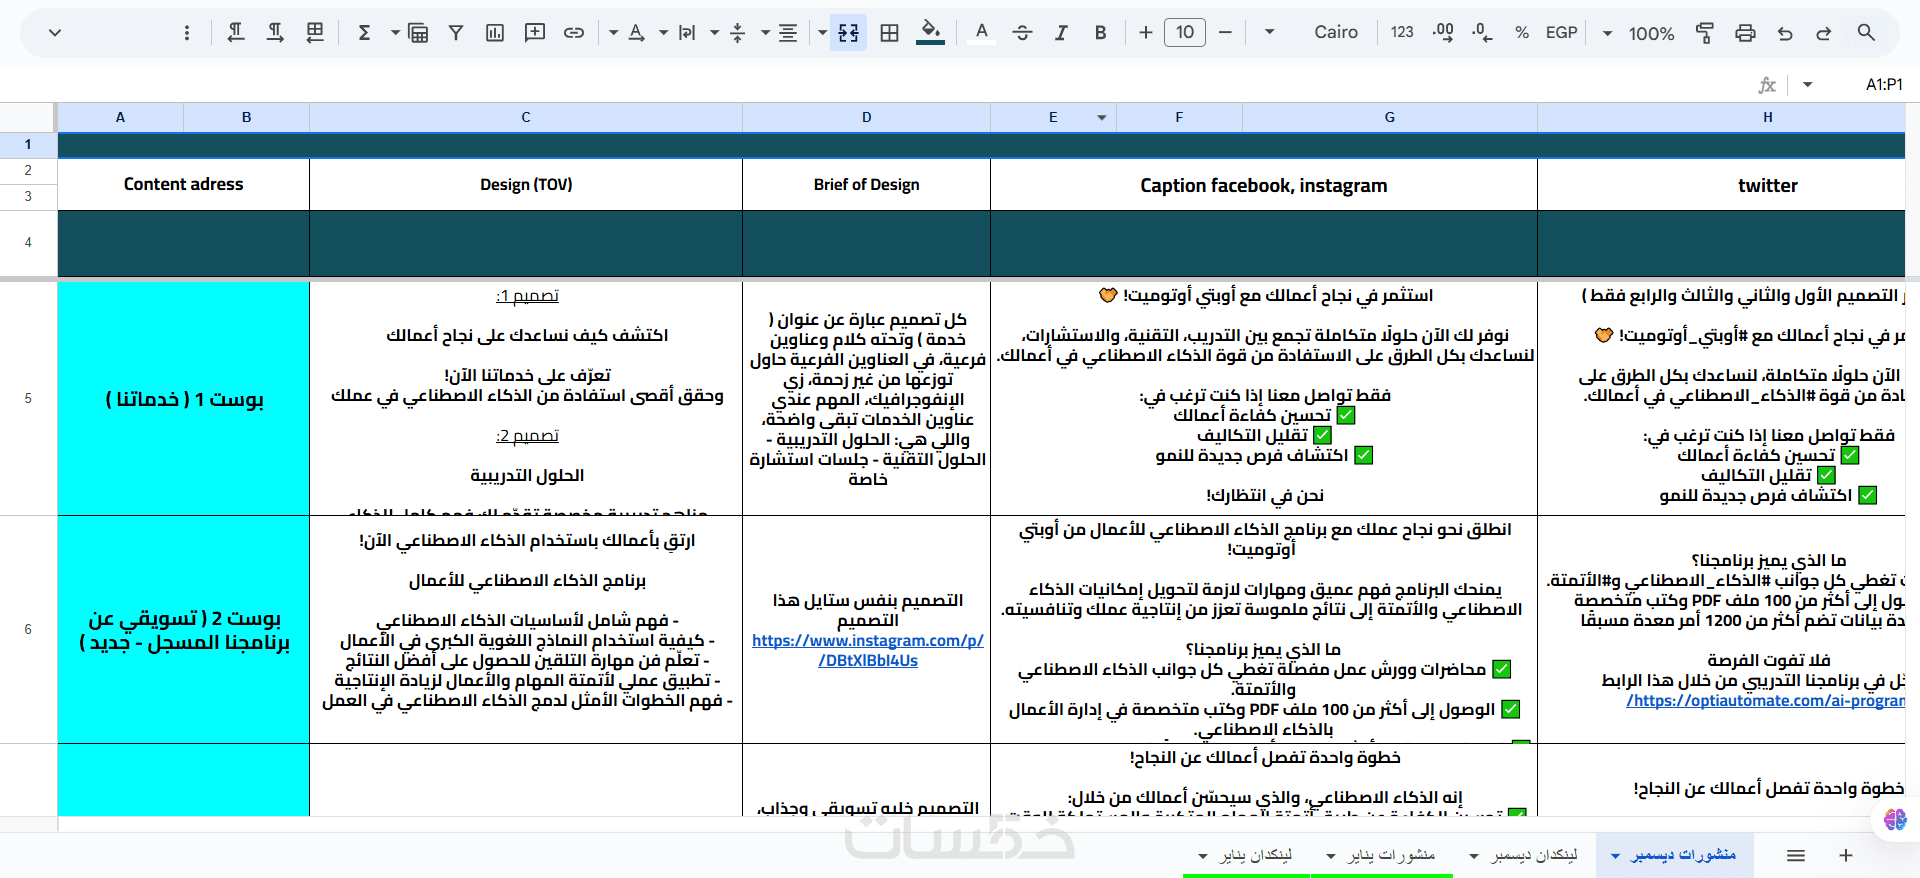Create a filter
The height and width of the screenshot is (878, 1920).
pos(456,33)
